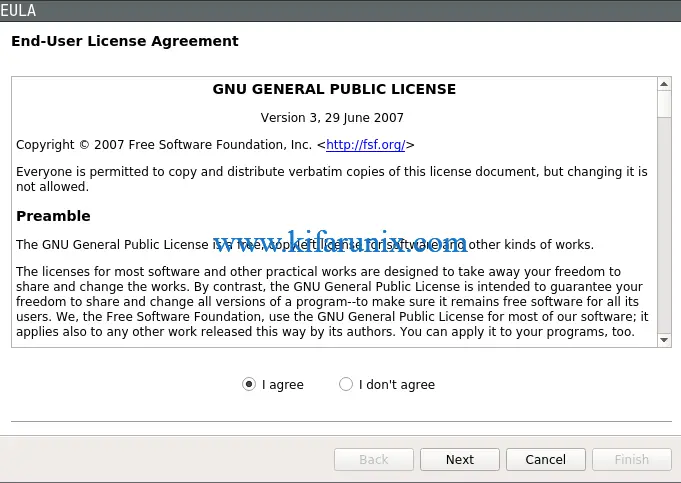Click the scrollbar track below the thumb
This screenshot has width=681, height=483.
point(664,225)
